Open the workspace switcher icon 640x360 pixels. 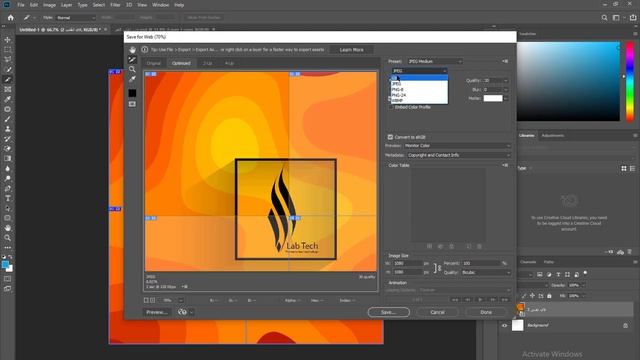click(x=616, y=18)
